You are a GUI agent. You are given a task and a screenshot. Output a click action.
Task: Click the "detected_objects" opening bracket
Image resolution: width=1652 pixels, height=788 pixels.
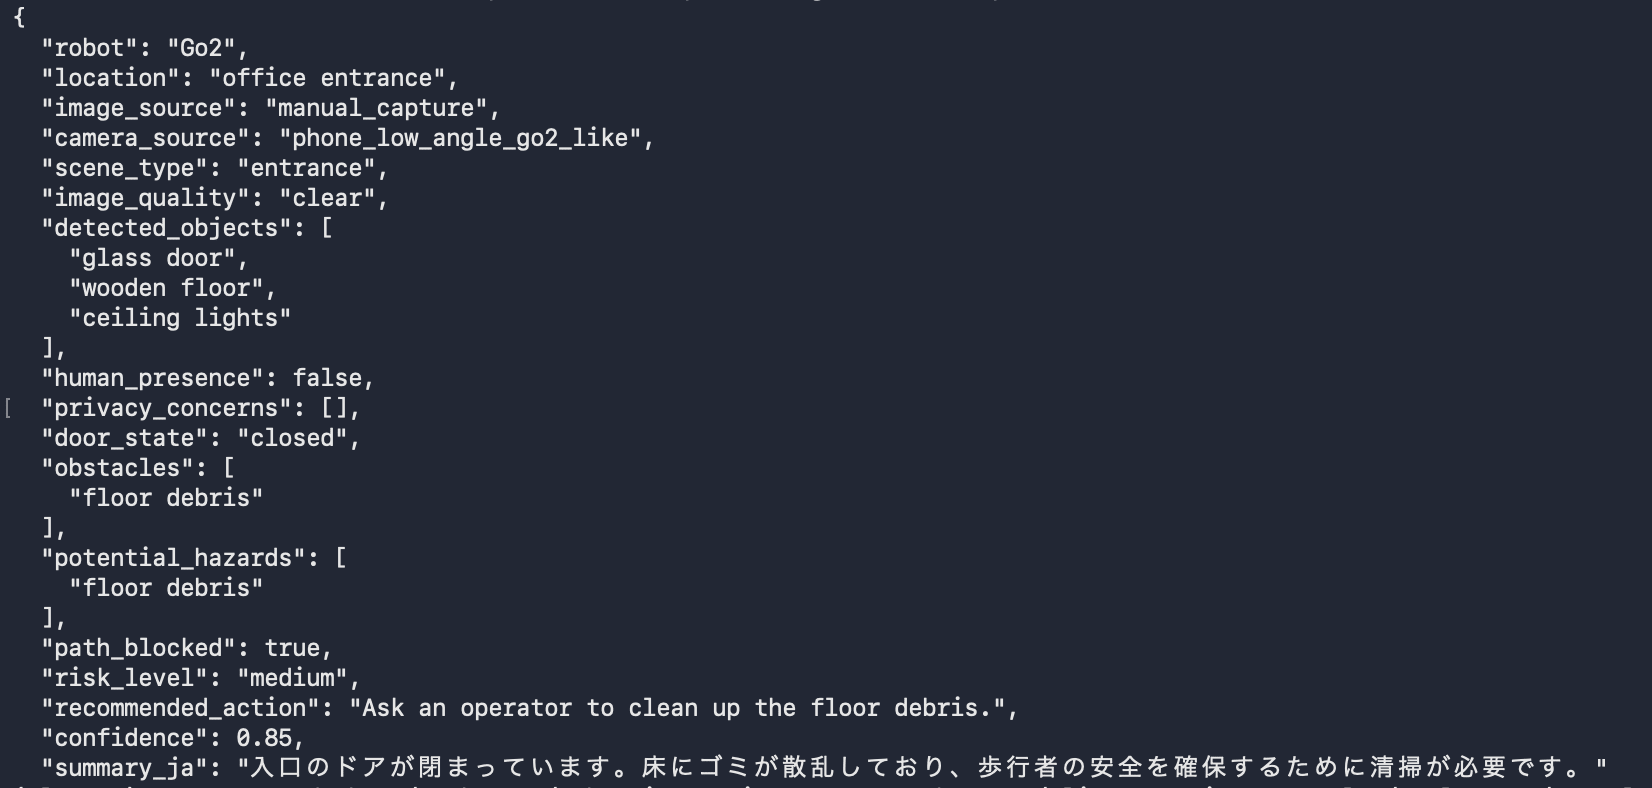coord(326,228)
